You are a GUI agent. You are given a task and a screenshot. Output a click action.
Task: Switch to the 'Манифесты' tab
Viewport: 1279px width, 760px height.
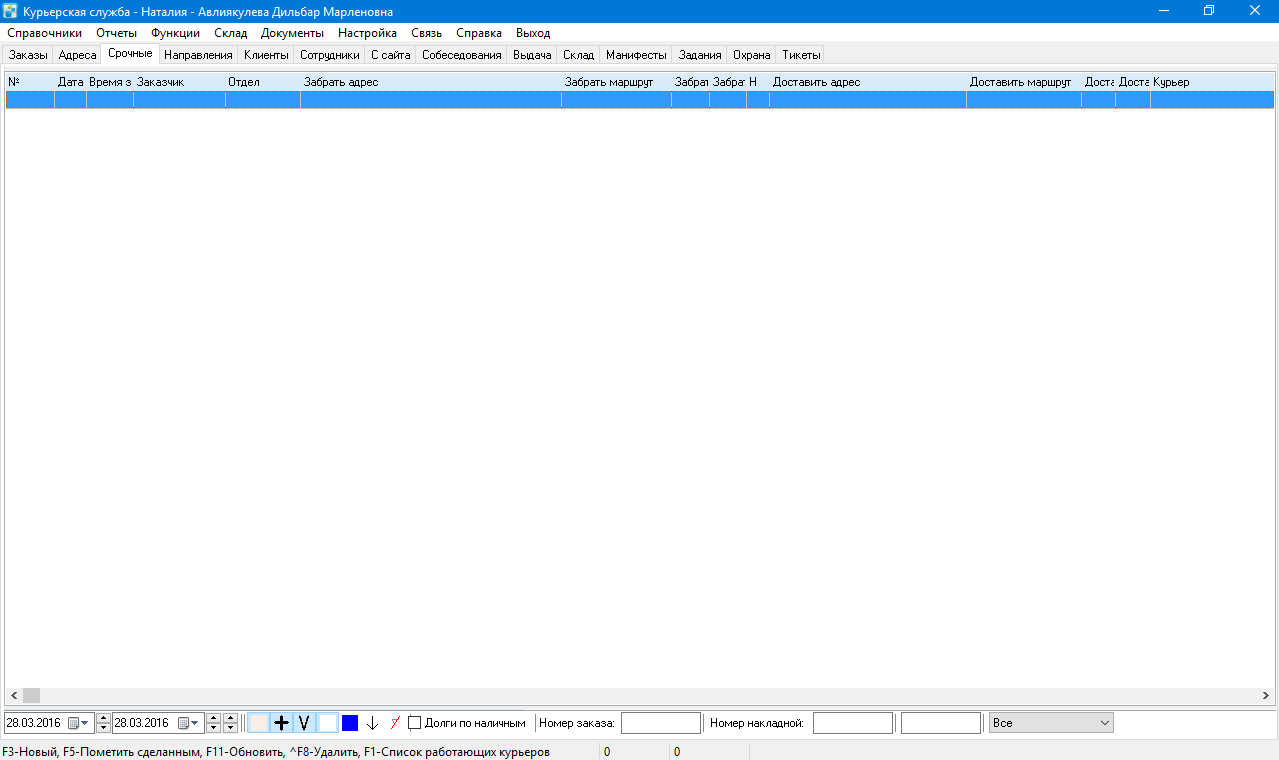[x=636, y=55]
